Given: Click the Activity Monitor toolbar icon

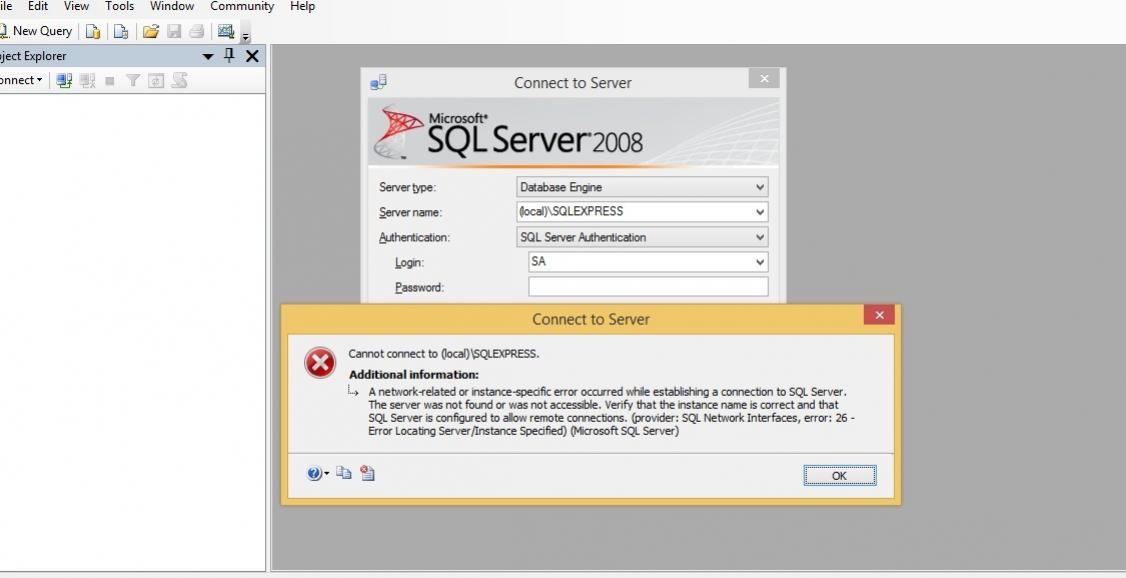Looking at the screenshot, I should (226, 31).
